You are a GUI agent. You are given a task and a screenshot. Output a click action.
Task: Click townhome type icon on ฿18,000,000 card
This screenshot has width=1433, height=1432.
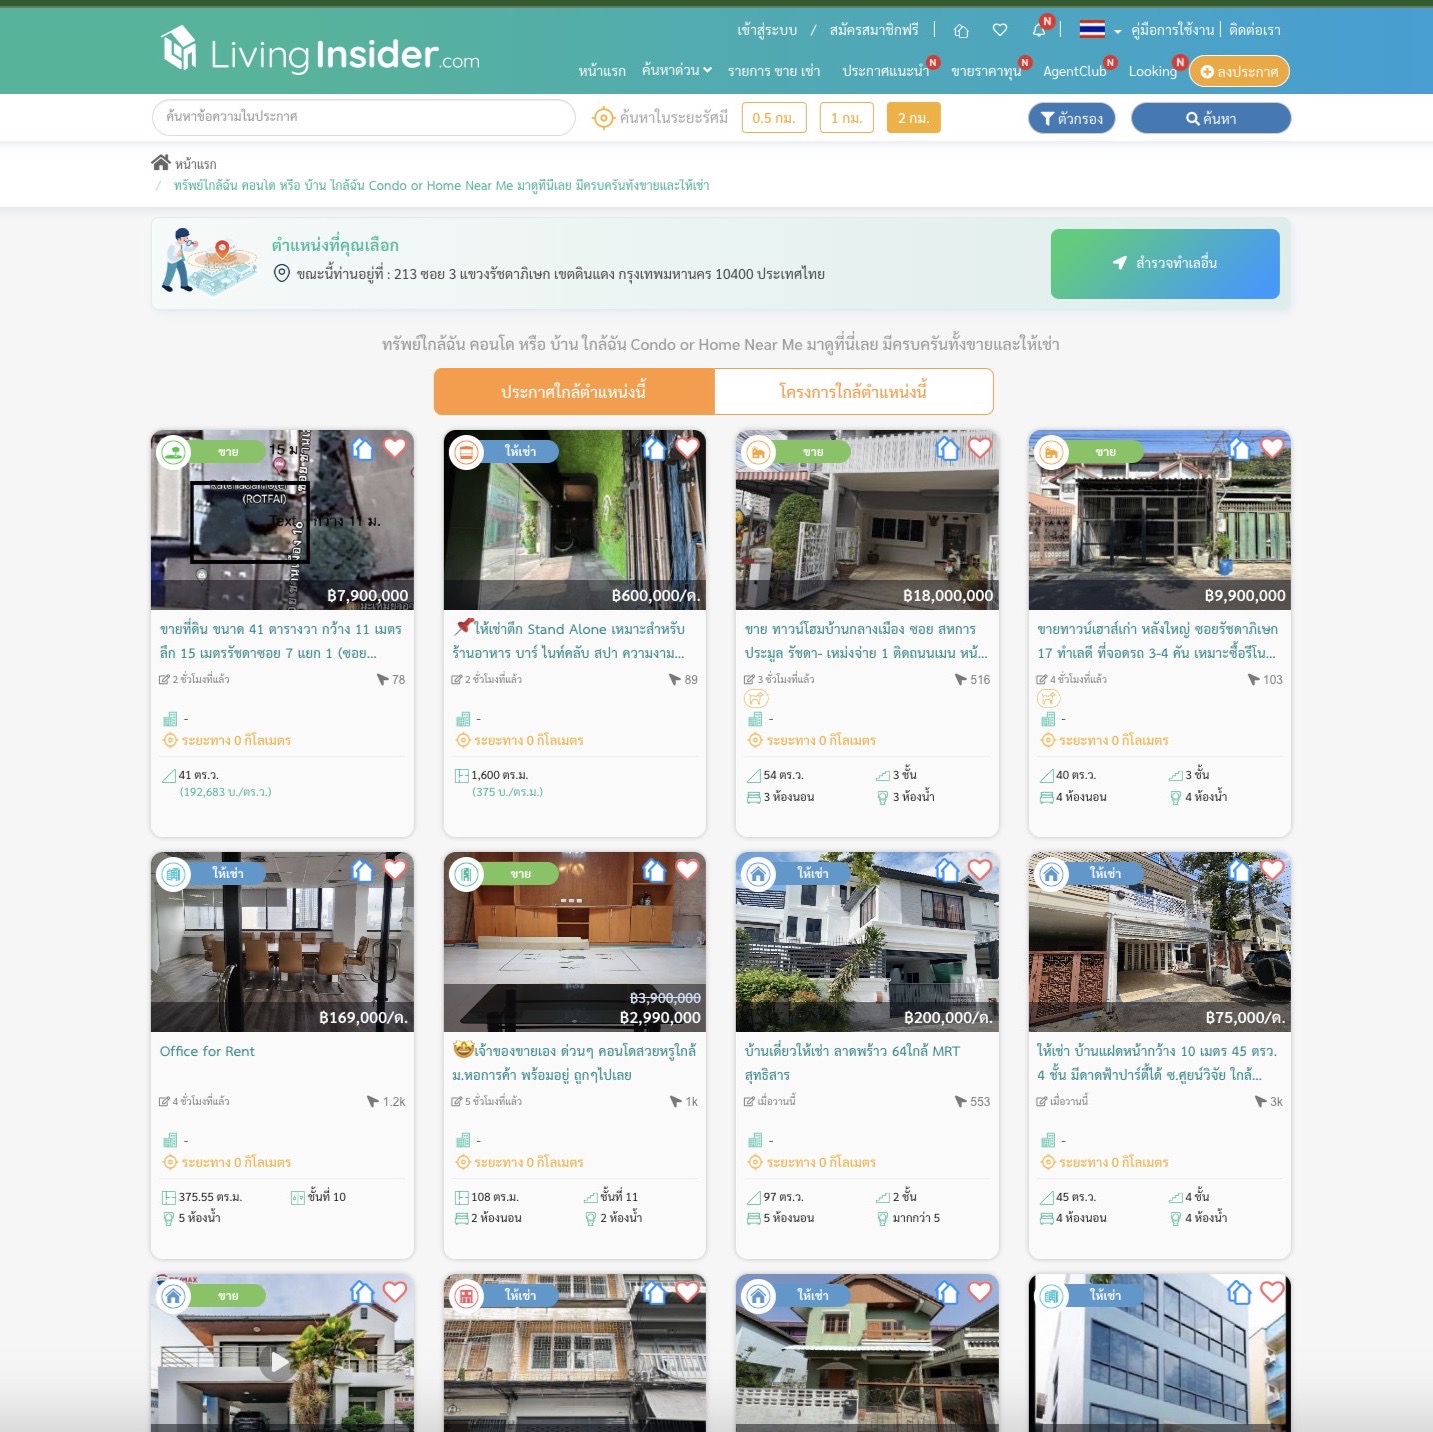pyautogui.click(x=759, y=452)
